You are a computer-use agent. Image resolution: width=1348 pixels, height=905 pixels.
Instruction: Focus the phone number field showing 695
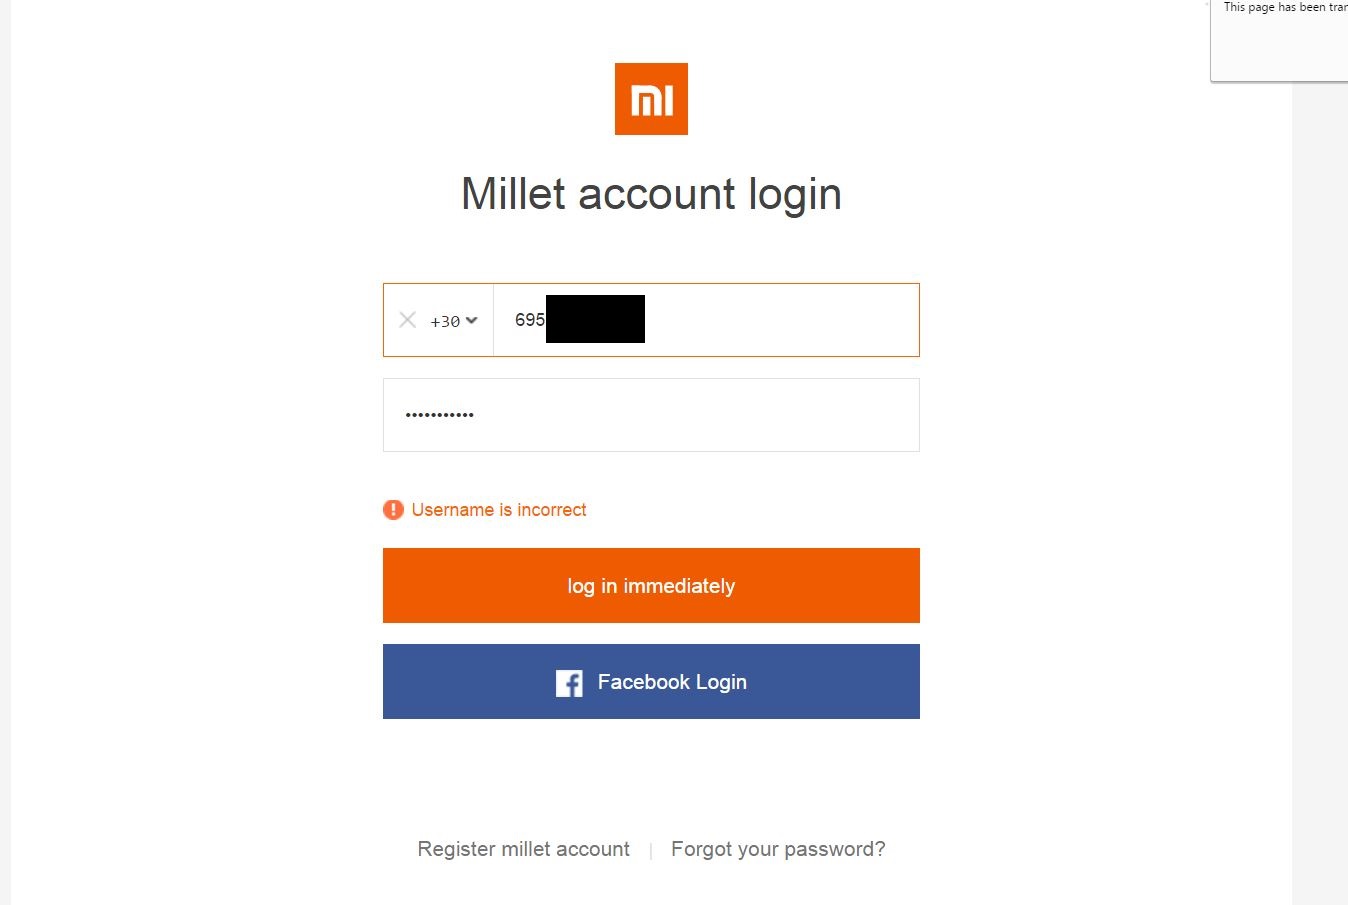(780, 320)
